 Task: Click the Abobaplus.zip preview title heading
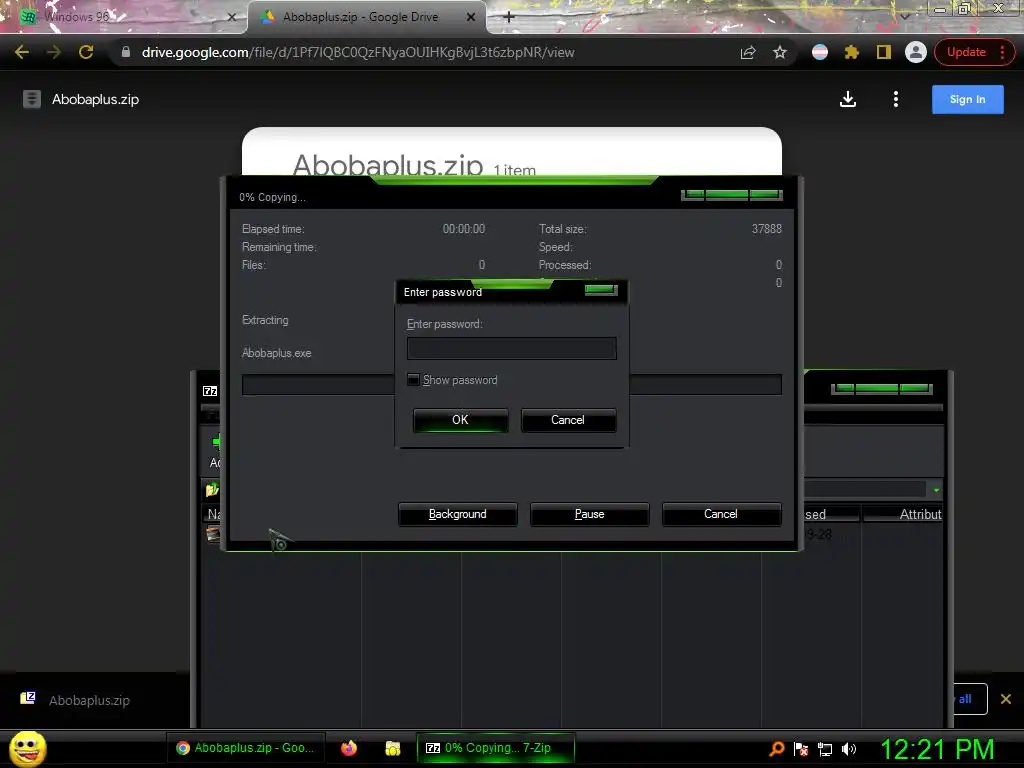(388, 164)
